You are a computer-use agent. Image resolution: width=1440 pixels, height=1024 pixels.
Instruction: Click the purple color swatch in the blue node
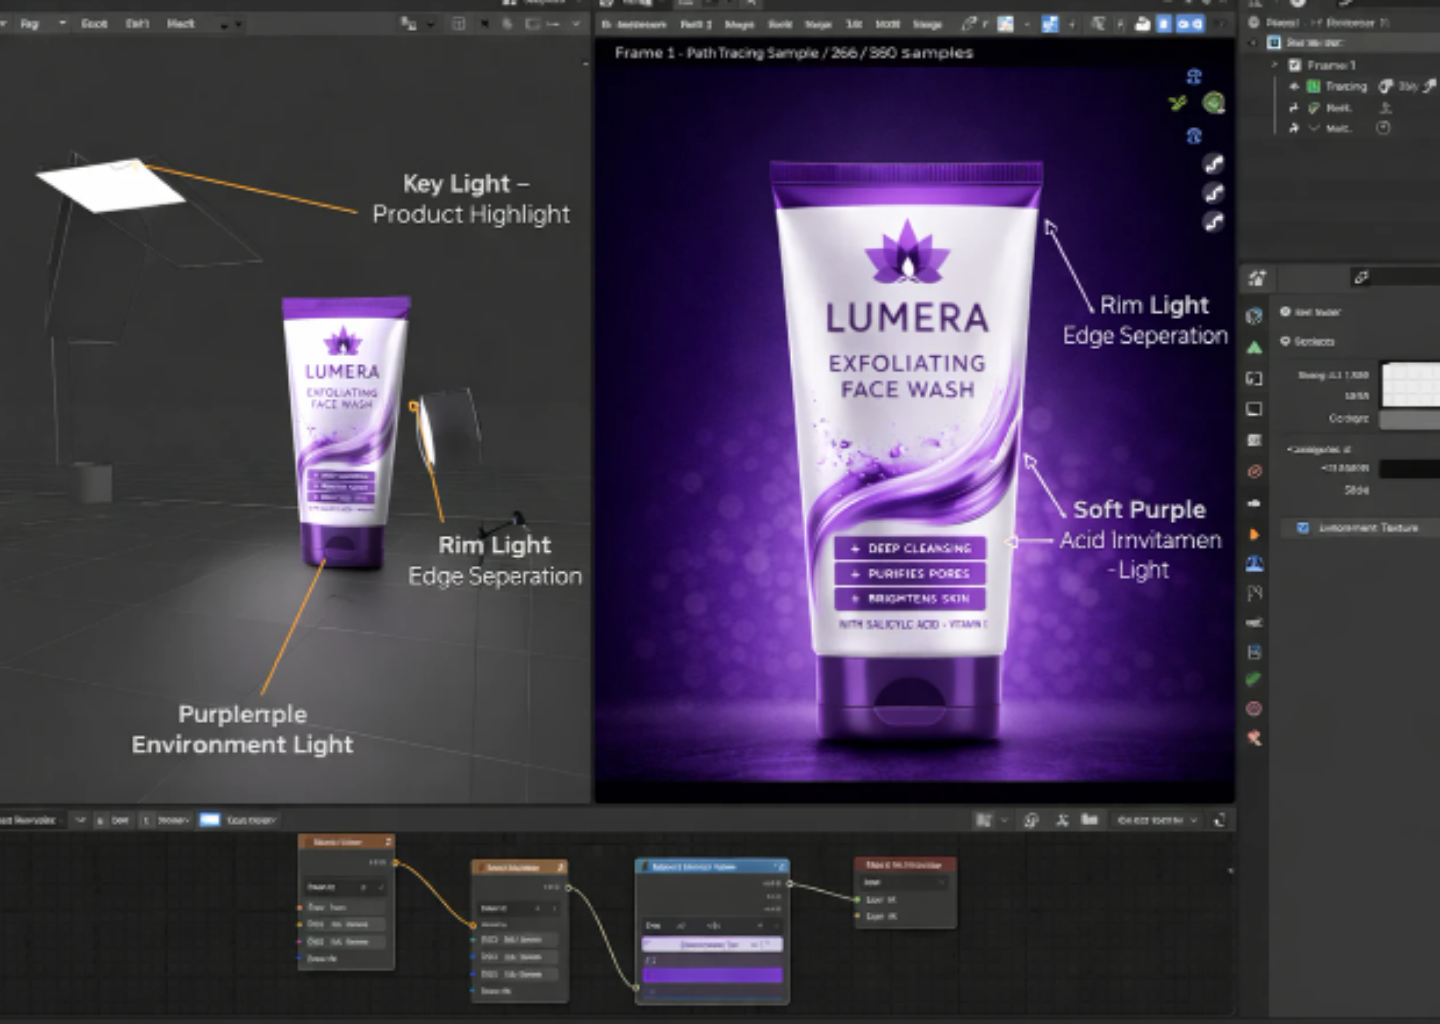pos(712,974)
